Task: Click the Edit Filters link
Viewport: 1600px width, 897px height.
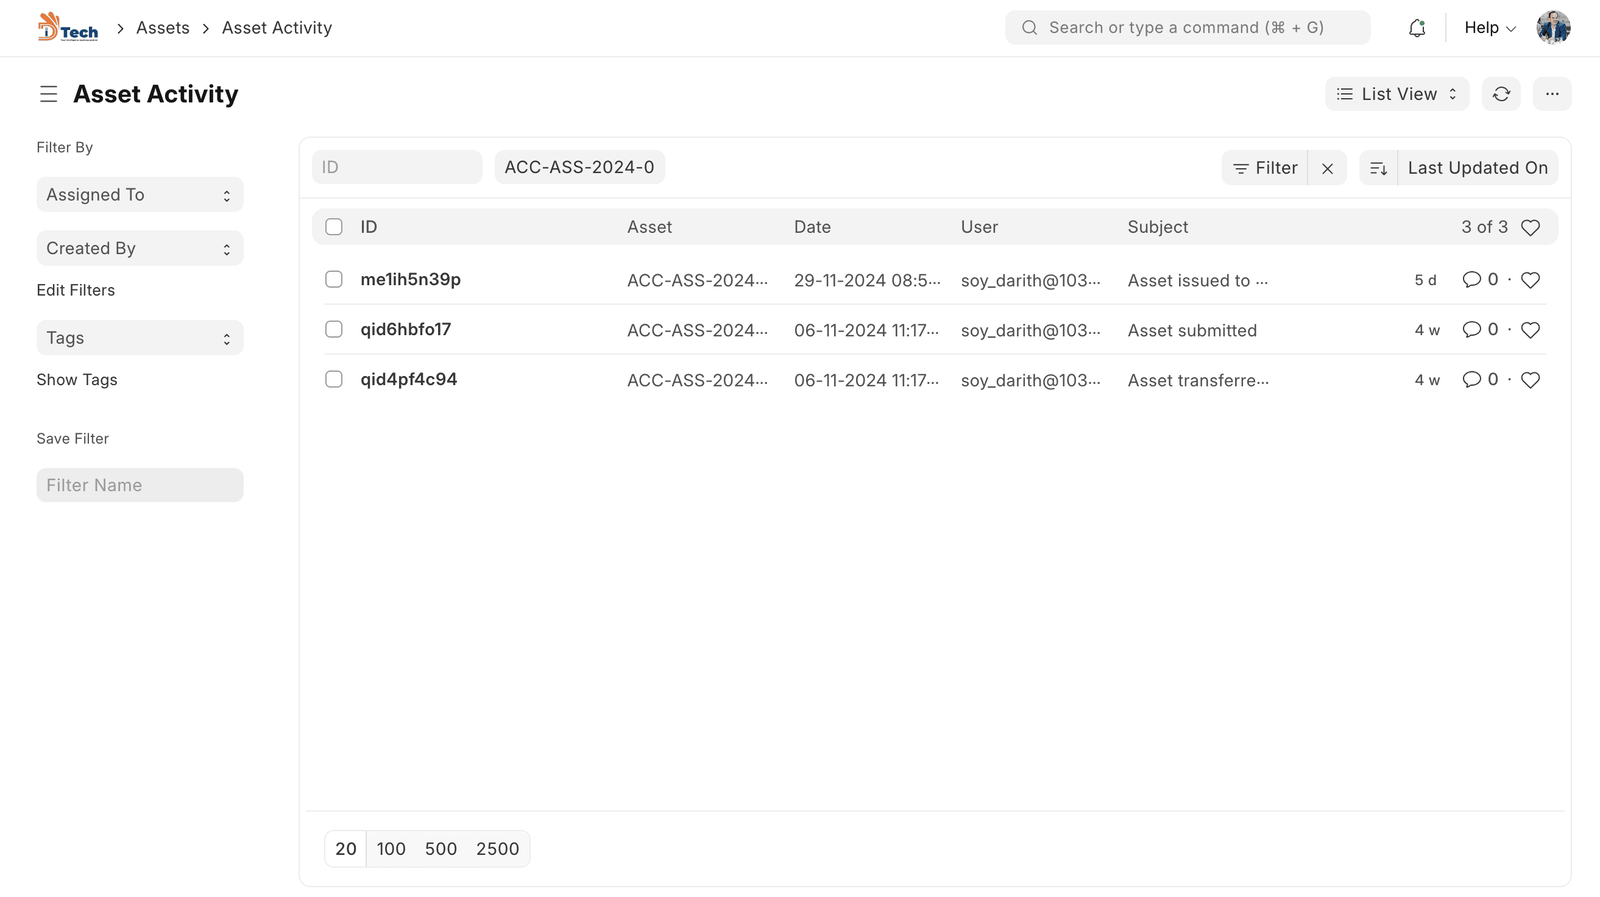Action: [76, 290]
